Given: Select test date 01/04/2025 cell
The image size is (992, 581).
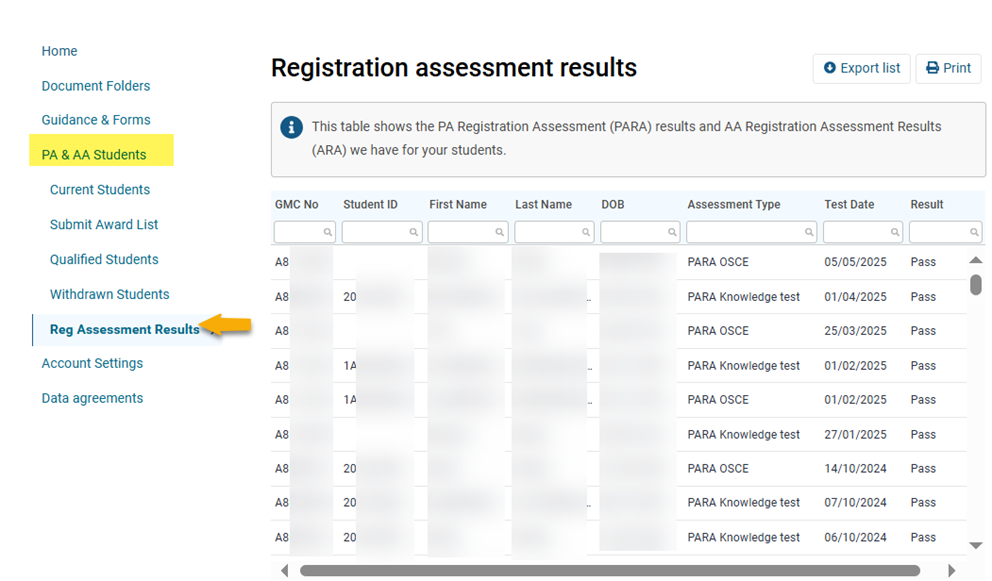Looking at the screenshot, I should click(855, 297).
